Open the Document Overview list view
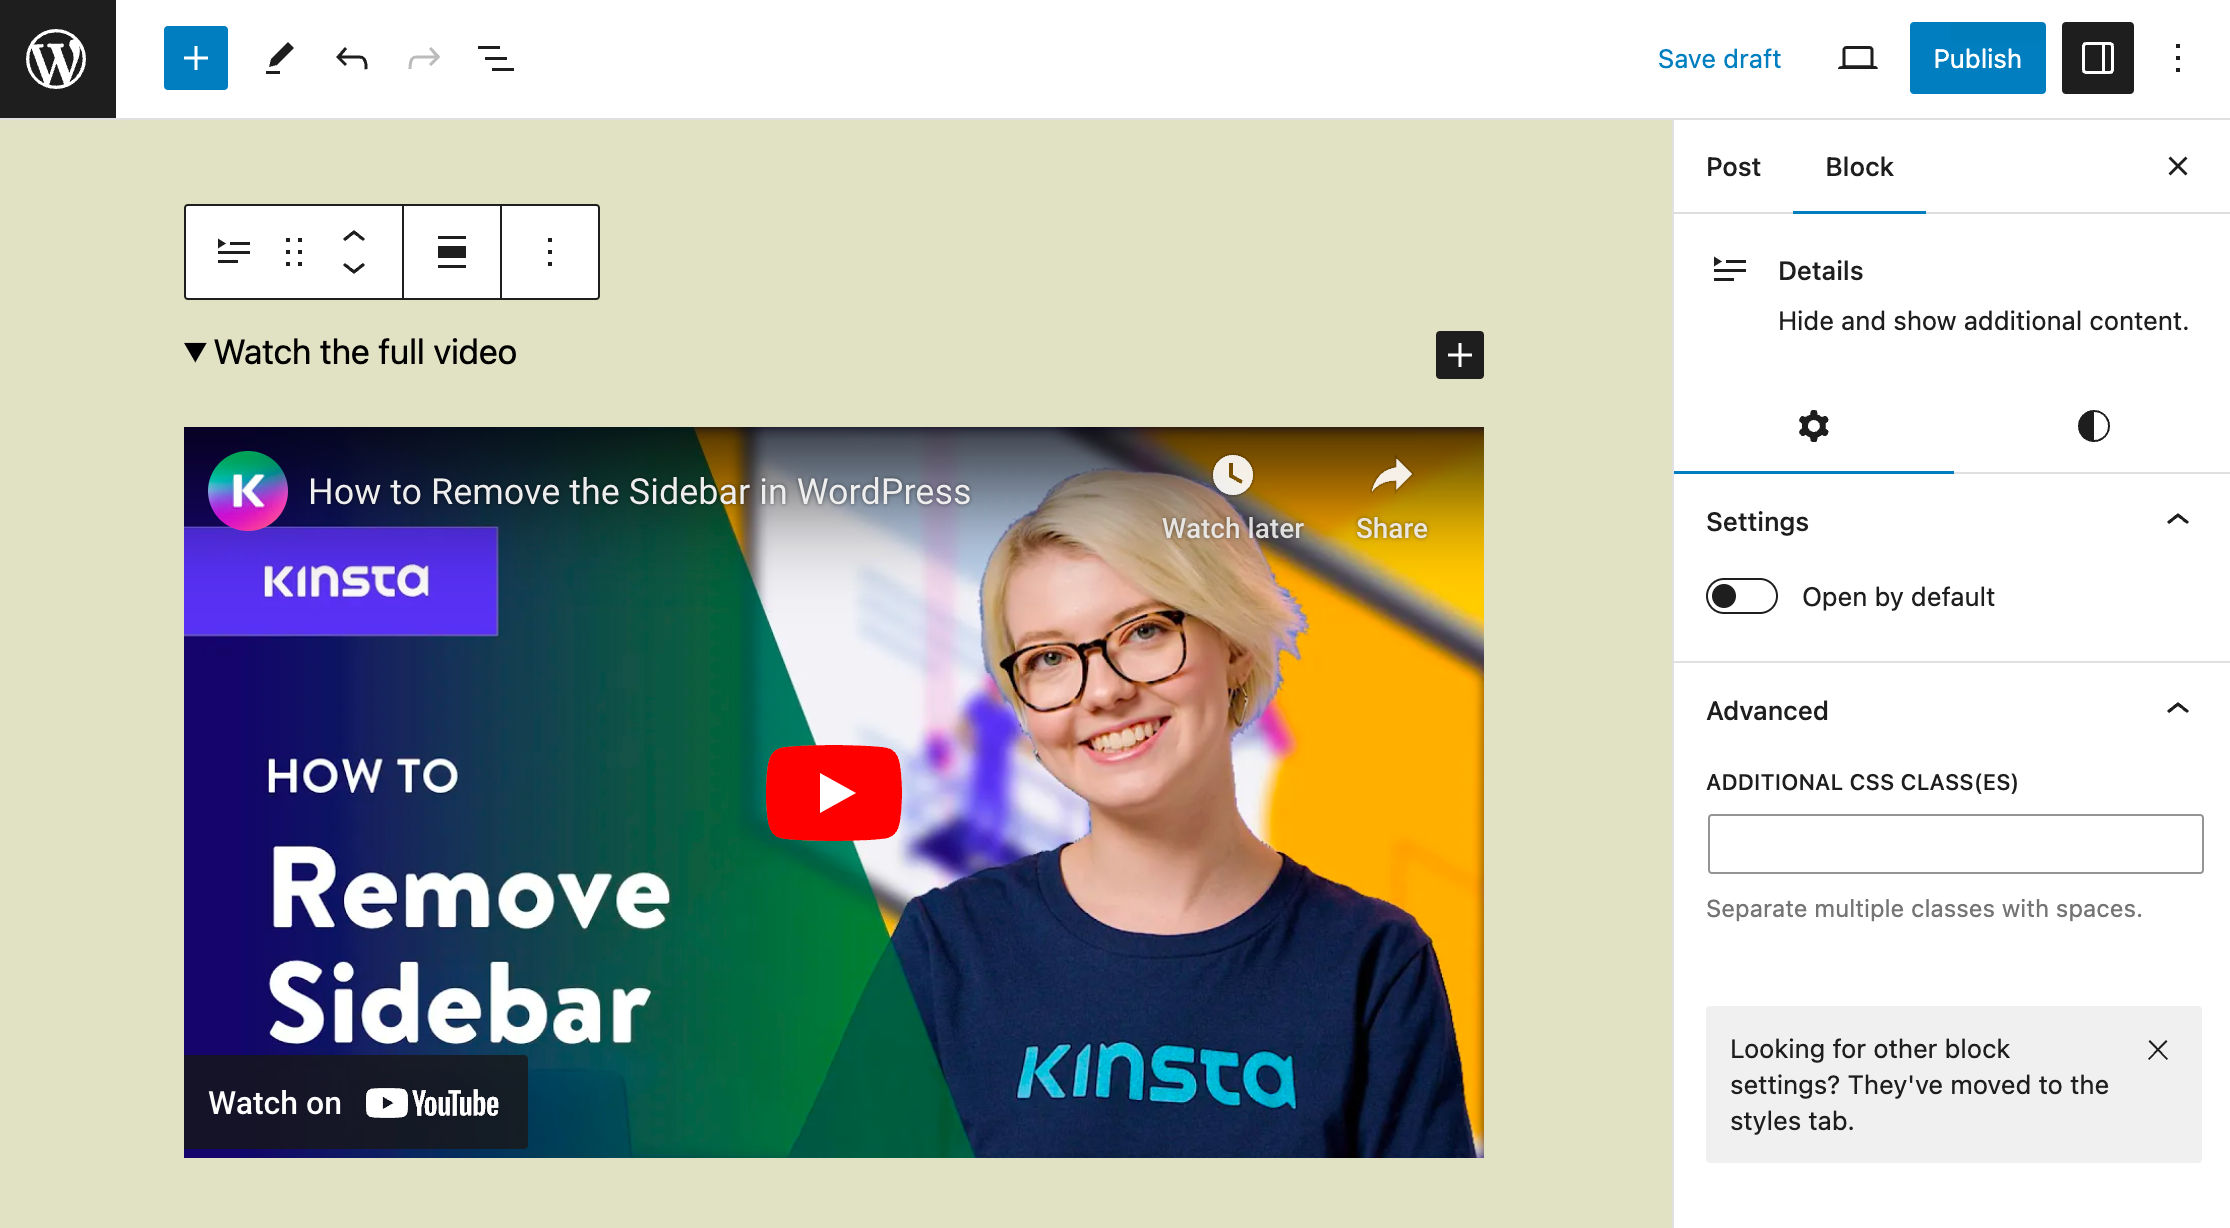Screen dimensions: 2230x1228 [495, 58]
